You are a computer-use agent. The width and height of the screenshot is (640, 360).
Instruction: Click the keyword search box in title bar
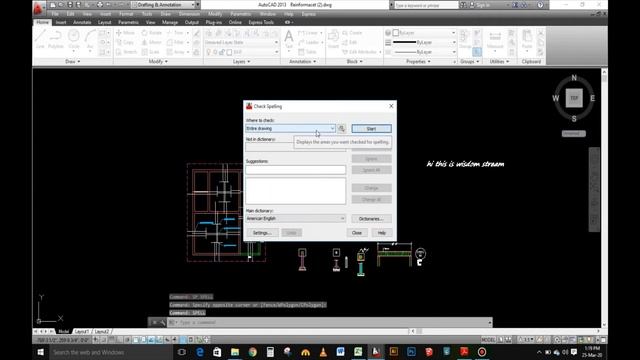click(426, 5)
